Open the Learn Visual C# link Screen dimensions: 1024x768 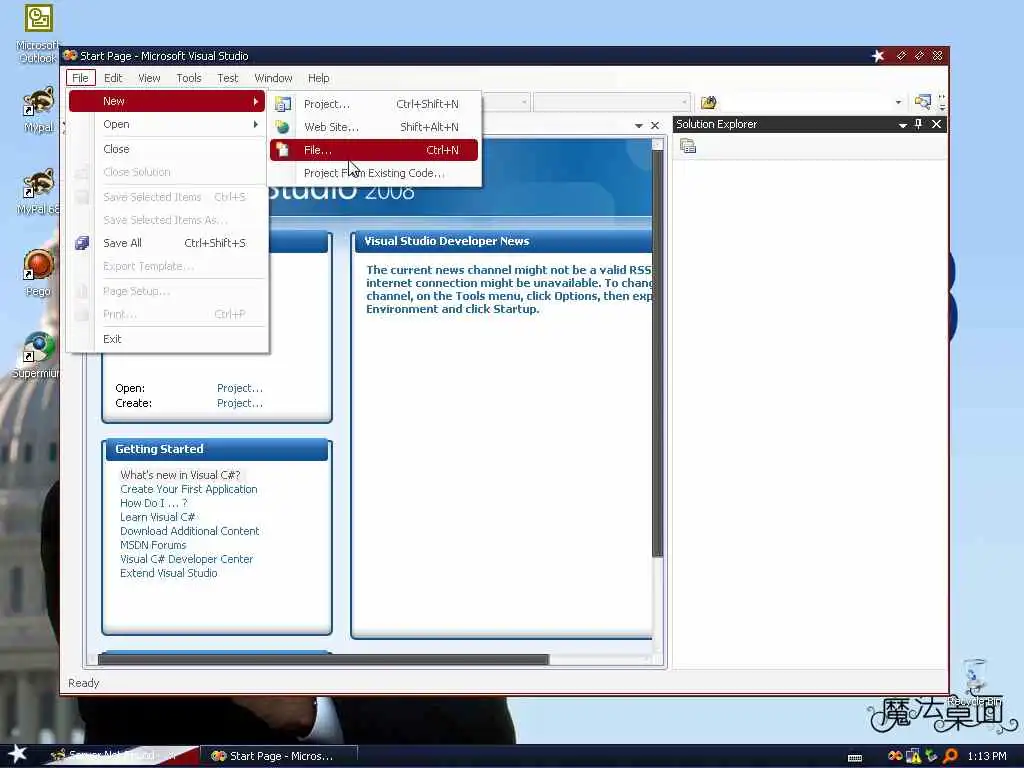tap(157, 517)
